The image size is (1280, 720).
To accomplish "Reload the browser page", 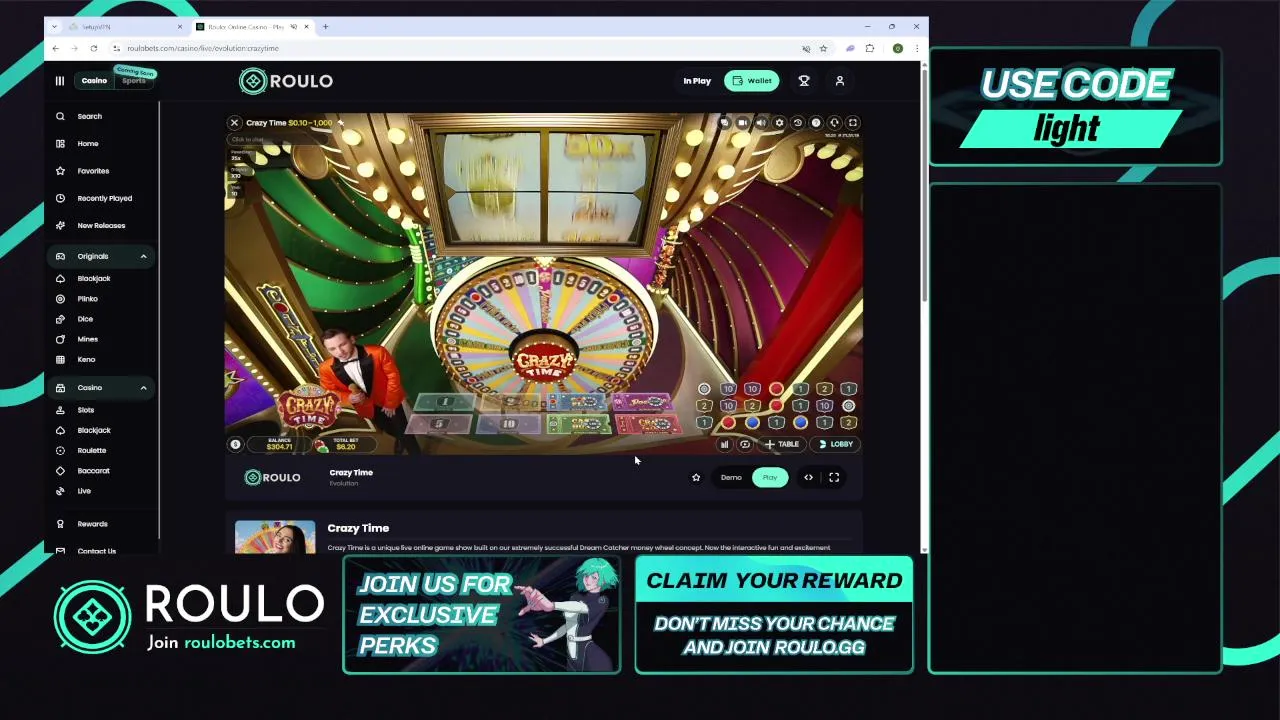I will (x=93, y=48).
